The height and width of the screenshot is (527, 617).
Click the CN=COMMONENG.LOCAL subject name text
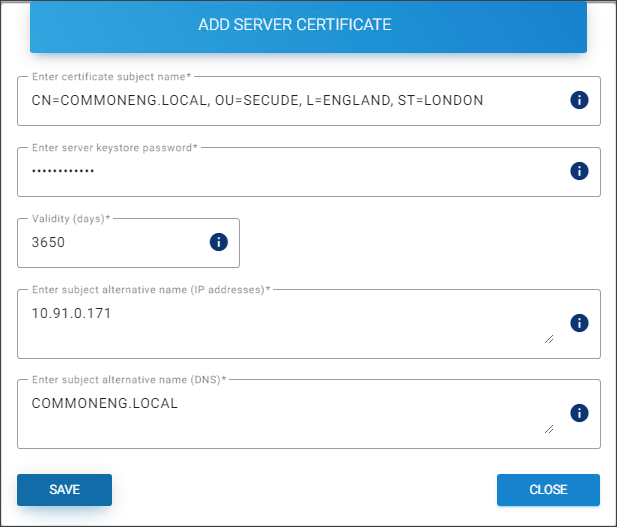click(x=257, y=100)
